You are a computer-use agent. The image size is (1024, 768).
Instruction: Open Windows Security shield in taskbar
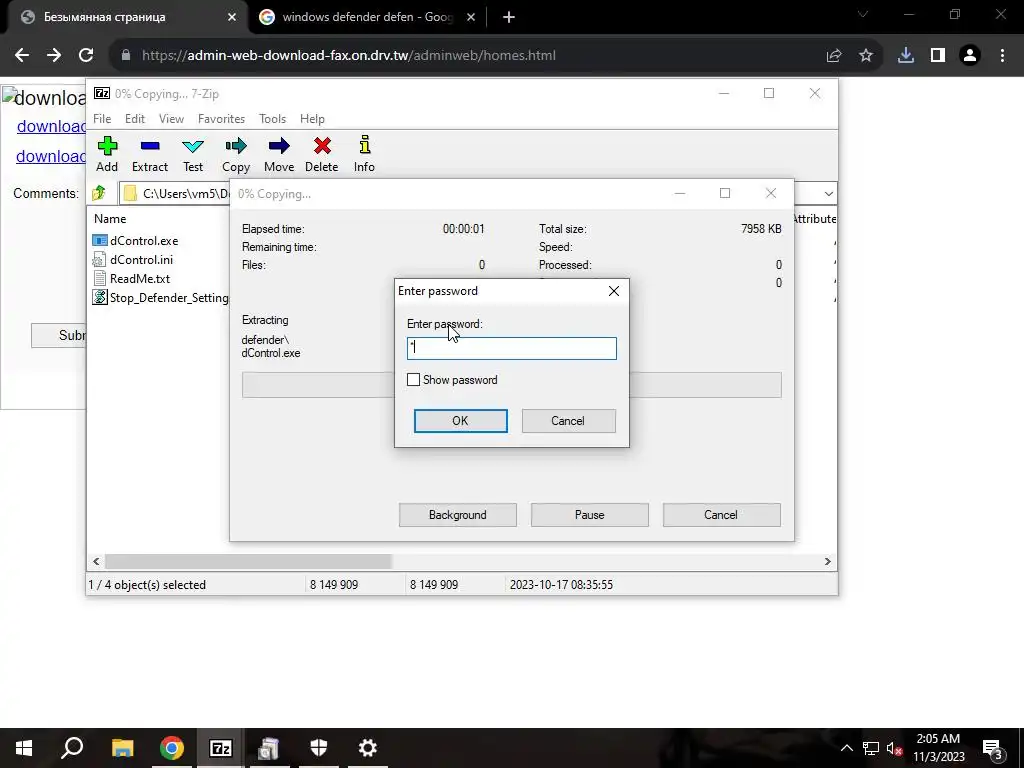pyautogui.click(x=319, y=748)
